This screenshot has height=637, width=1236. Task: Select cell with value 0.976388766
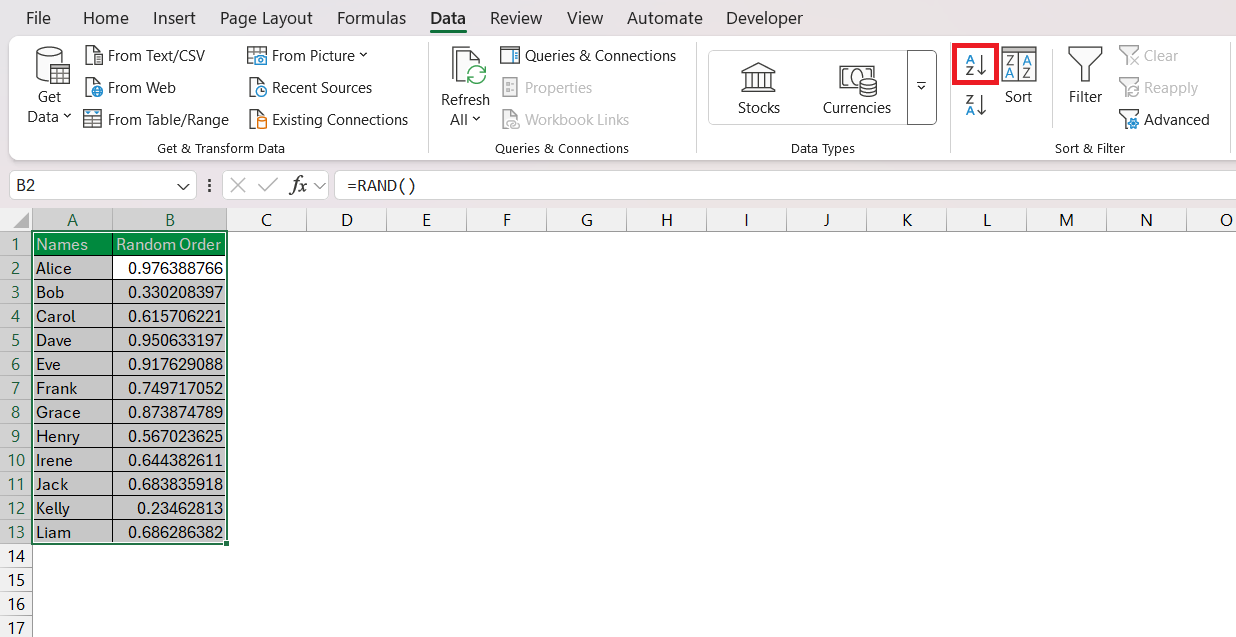click(170, 268)
